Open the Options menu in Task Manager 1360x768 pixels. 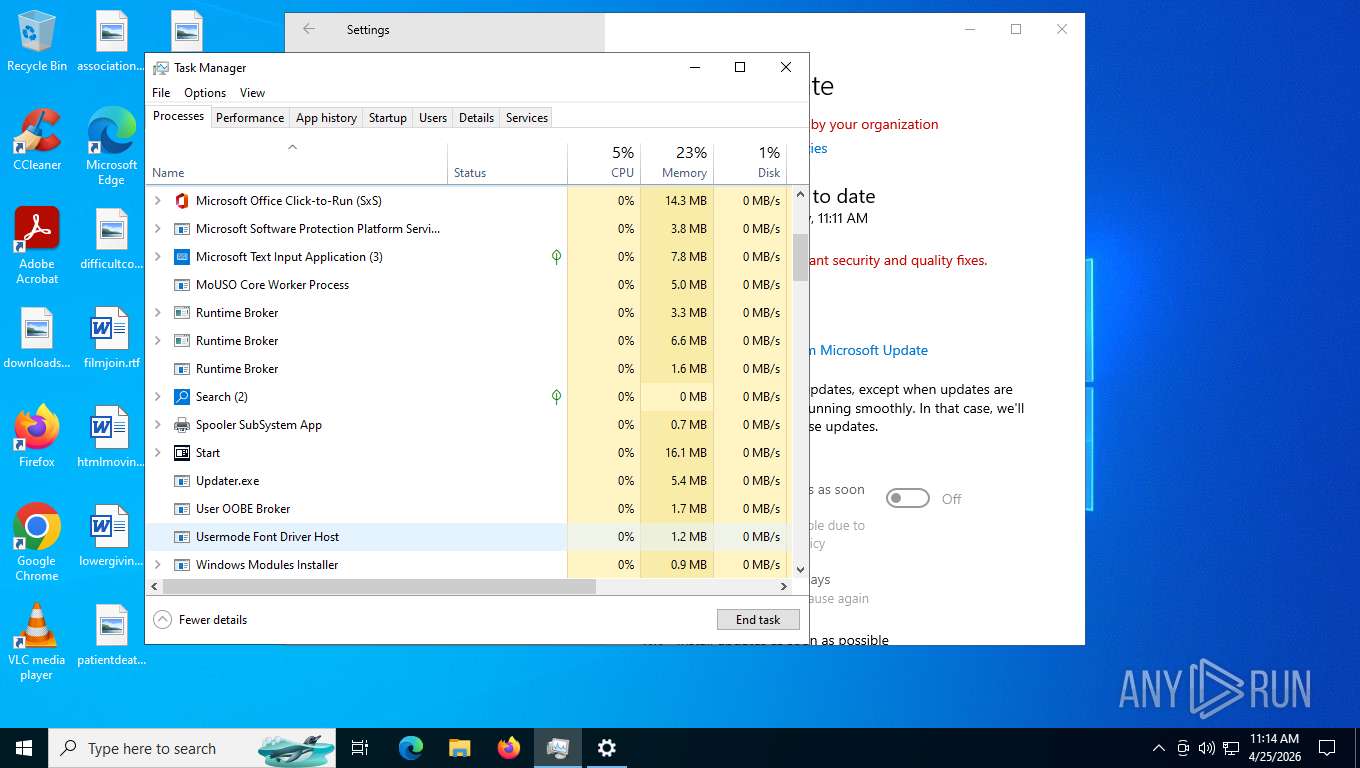click(205, 93)
